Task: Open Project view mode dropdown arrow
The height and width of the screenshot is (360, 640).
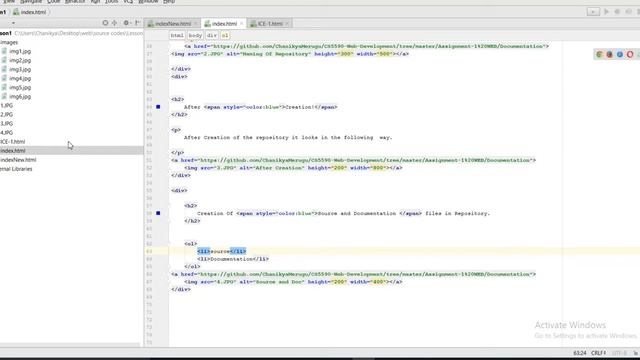Action: pos(13,23)
